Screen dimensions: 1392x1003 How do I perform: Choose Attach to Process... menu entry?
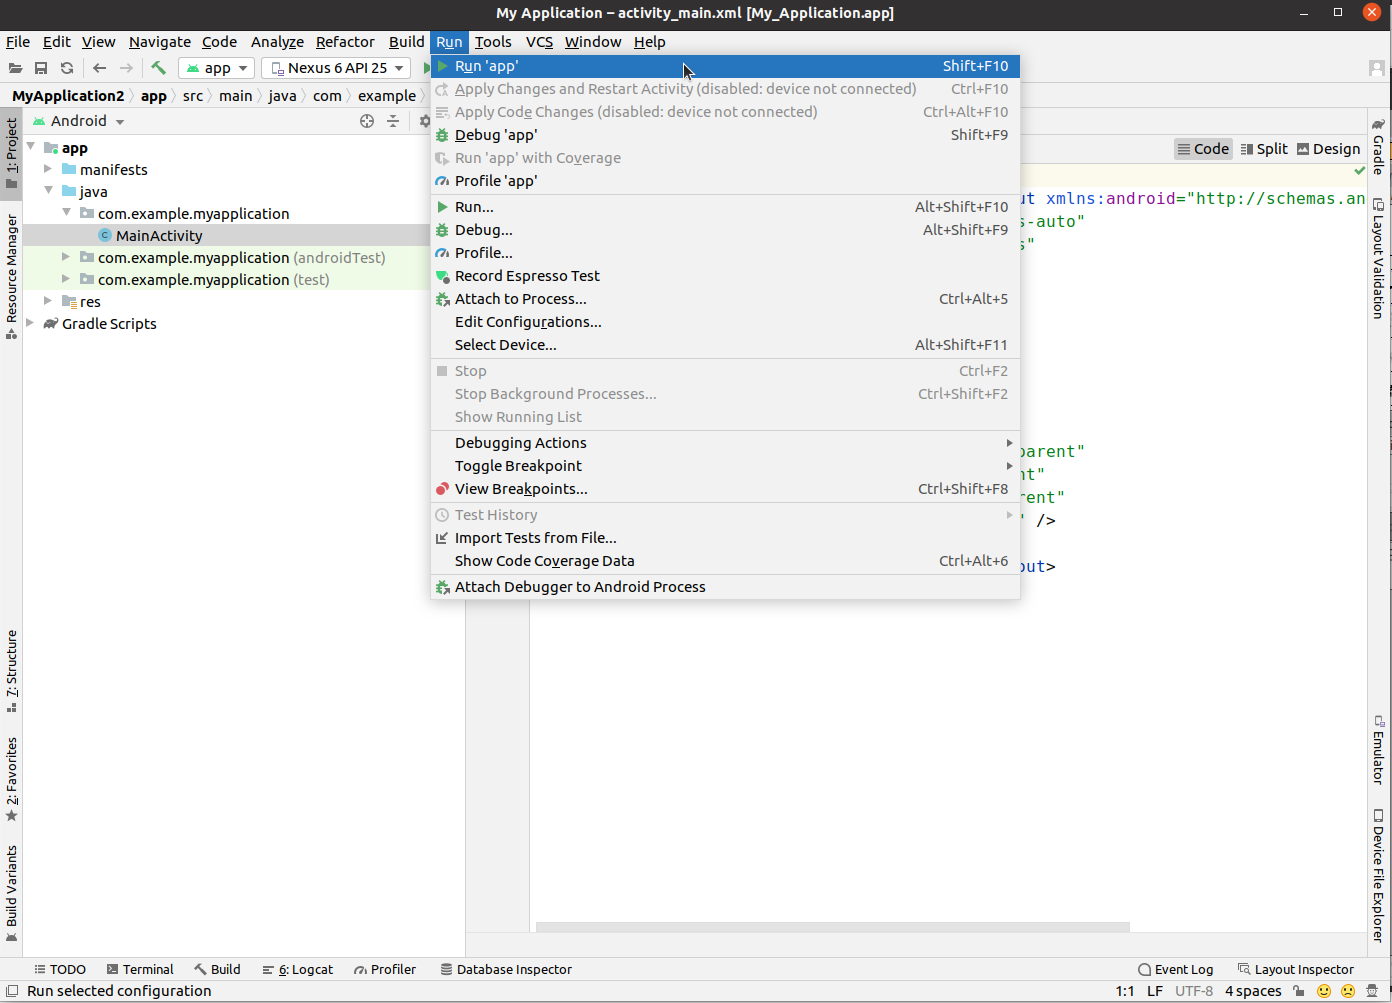pyautogui.click(x=725, y=299)
